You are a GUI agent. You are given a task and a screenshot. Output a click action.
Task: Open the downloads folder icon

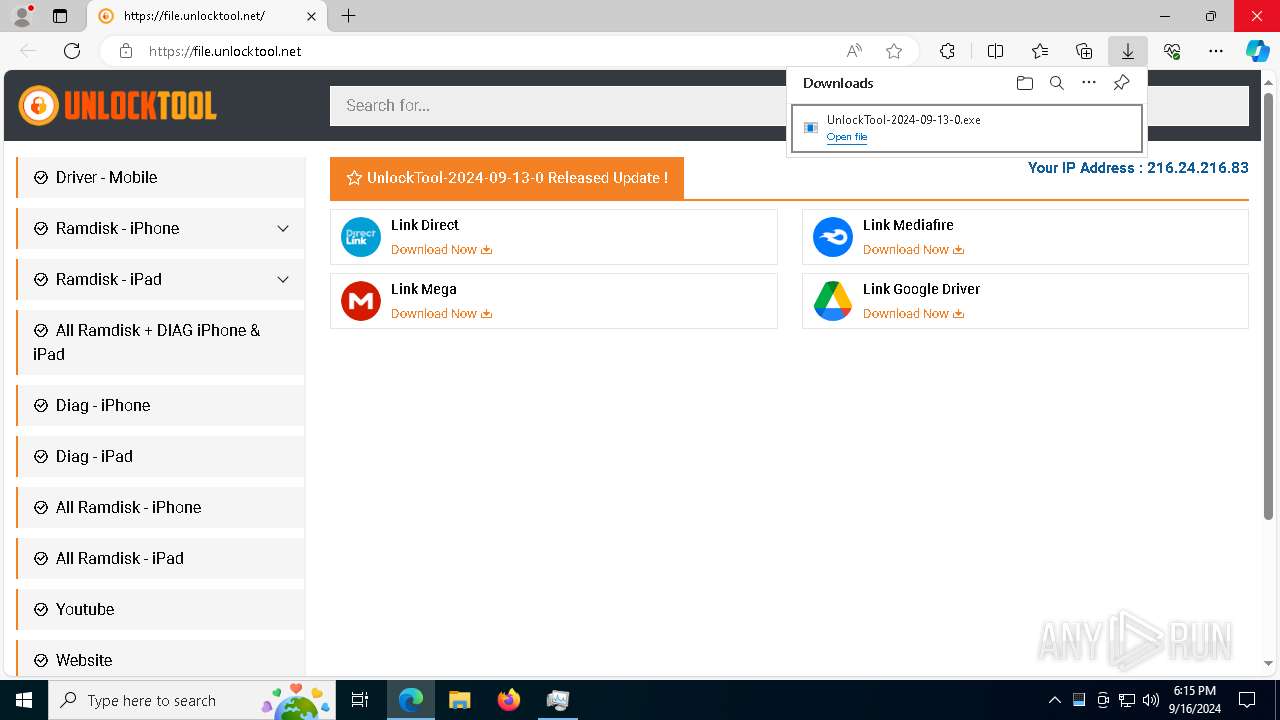point(1024,83)
